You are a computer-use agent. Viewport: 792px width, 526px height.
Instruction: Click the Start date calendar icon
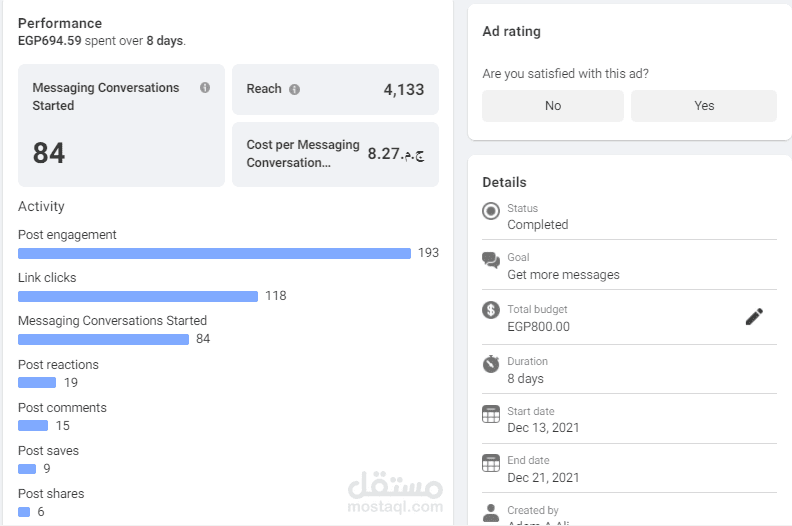tap(491, 414)
